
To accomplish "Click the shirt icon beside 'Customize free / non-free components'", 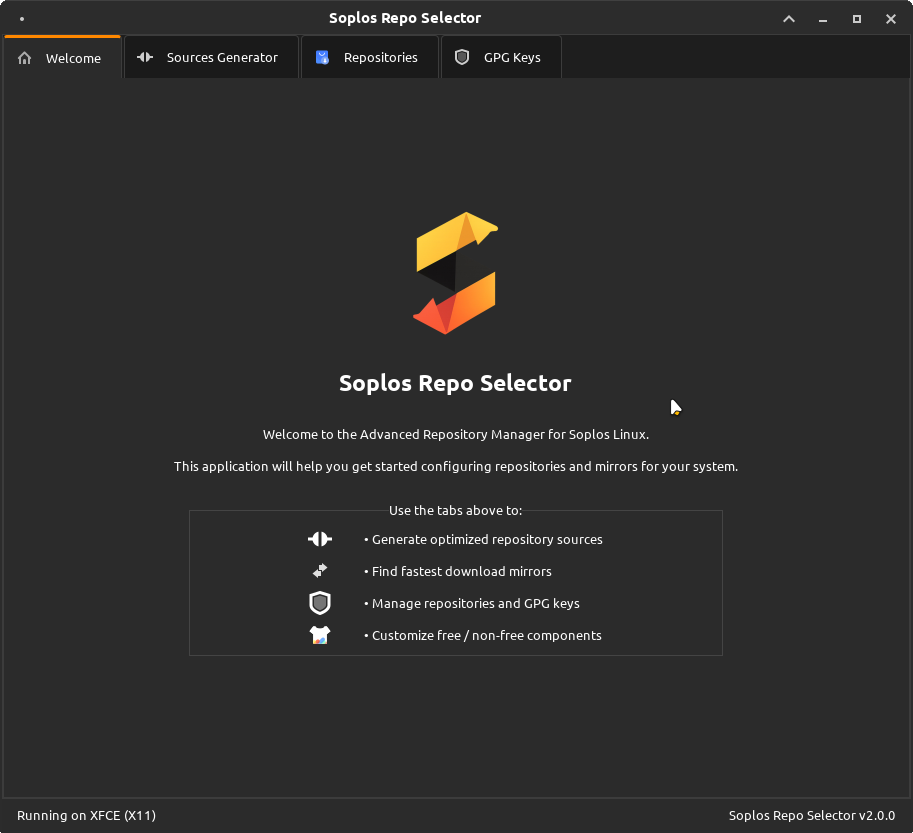I will [319, 635].
